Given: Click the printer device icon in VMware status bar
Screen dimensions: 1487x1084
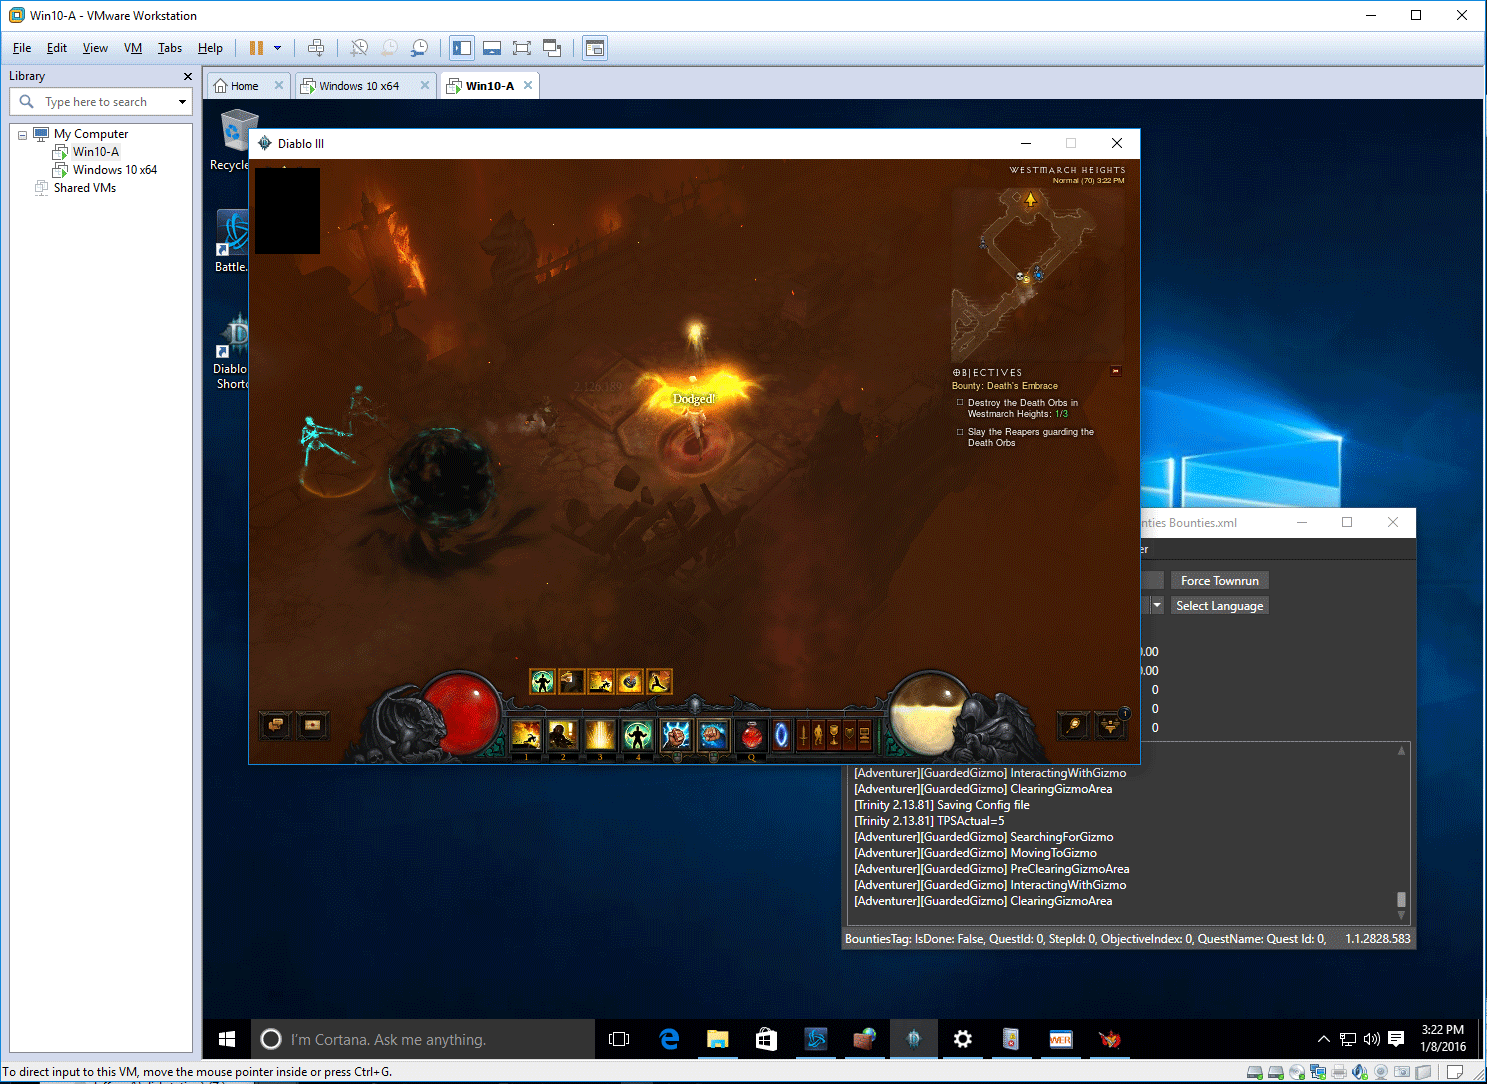Looking at the screenshot, I should [1339, 1072].
